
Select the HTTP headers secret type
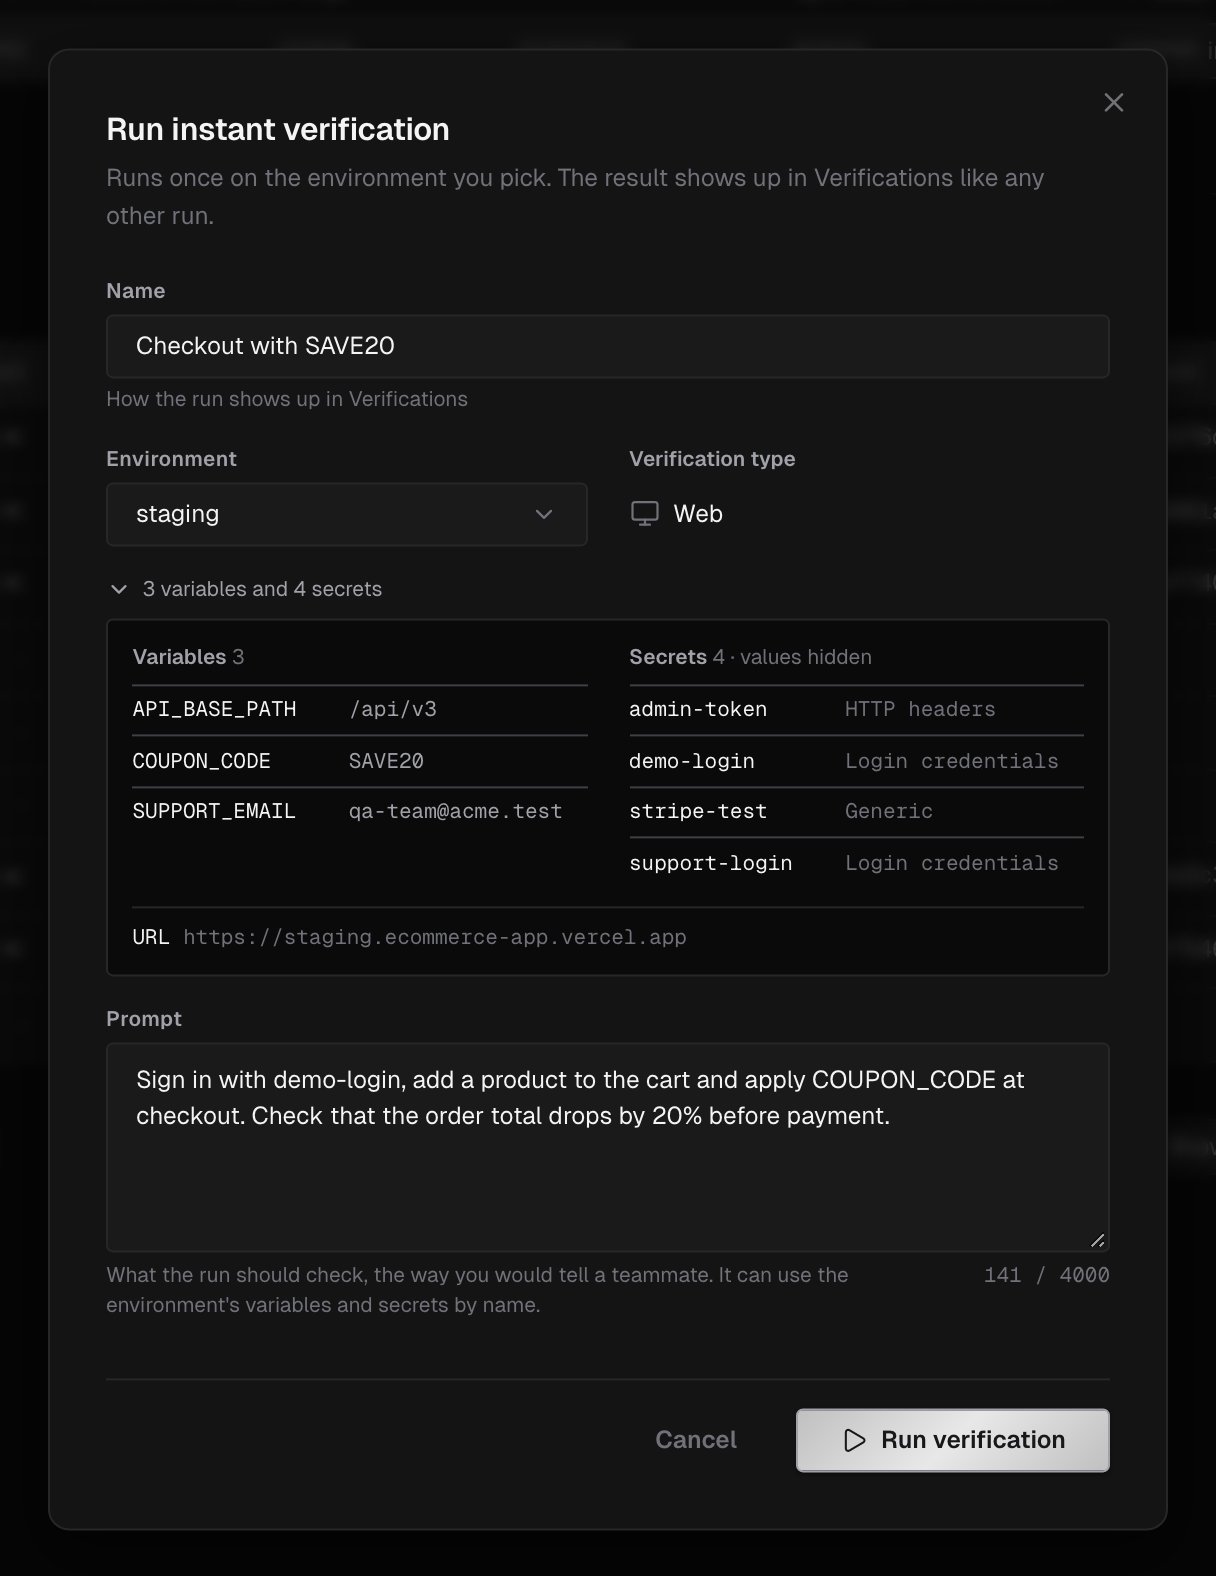(920, 709)
